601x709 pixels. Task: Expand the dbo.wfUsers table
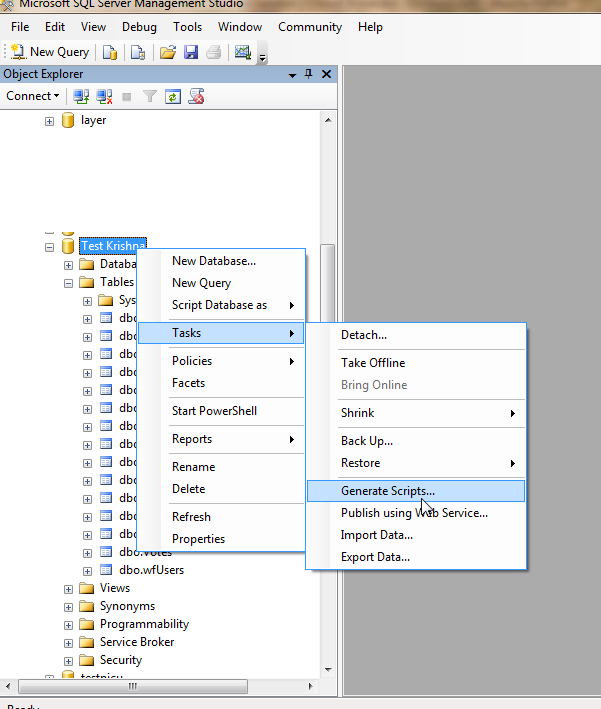pyautogui.click(x=87, y=571)
